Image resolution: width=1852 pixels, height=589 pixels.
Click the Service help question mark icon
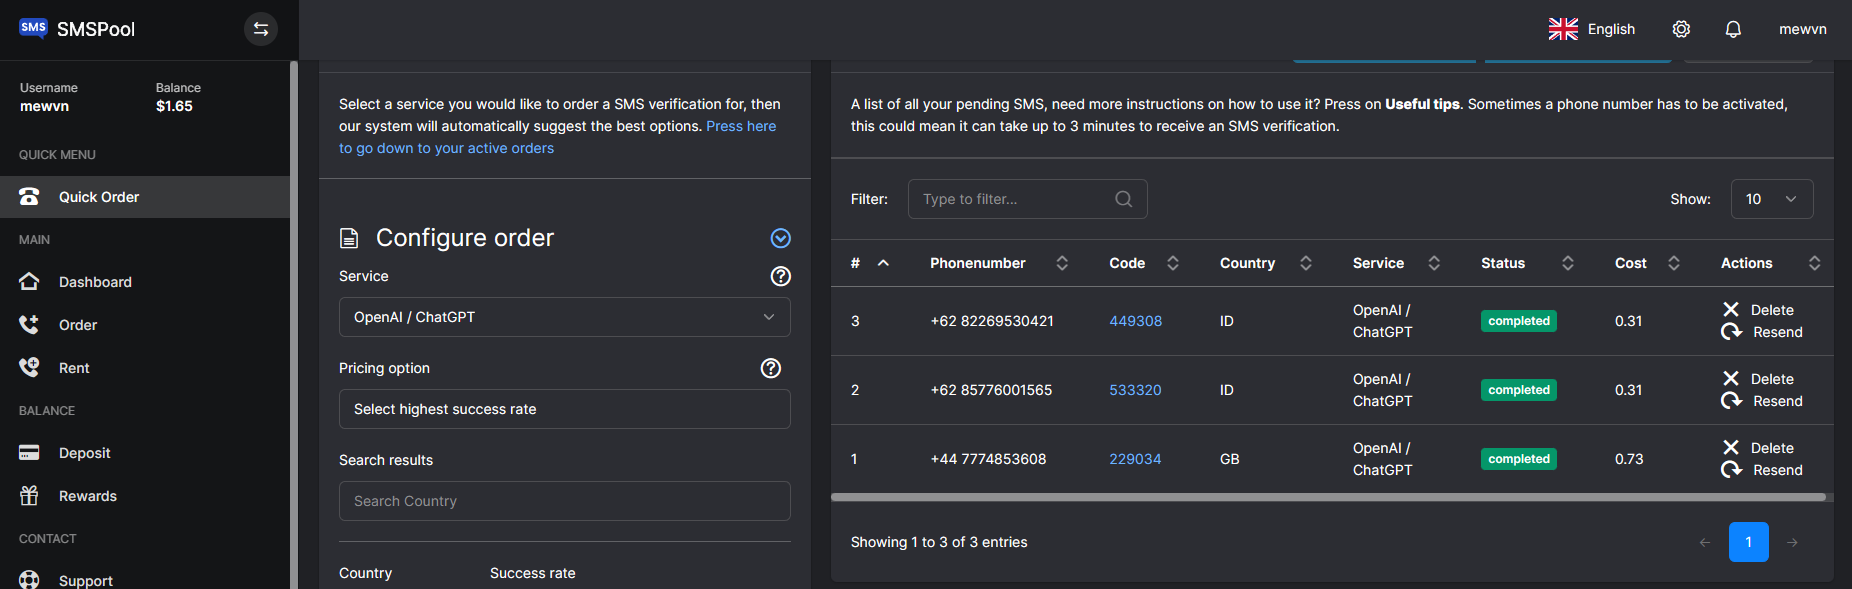(781, 276)
